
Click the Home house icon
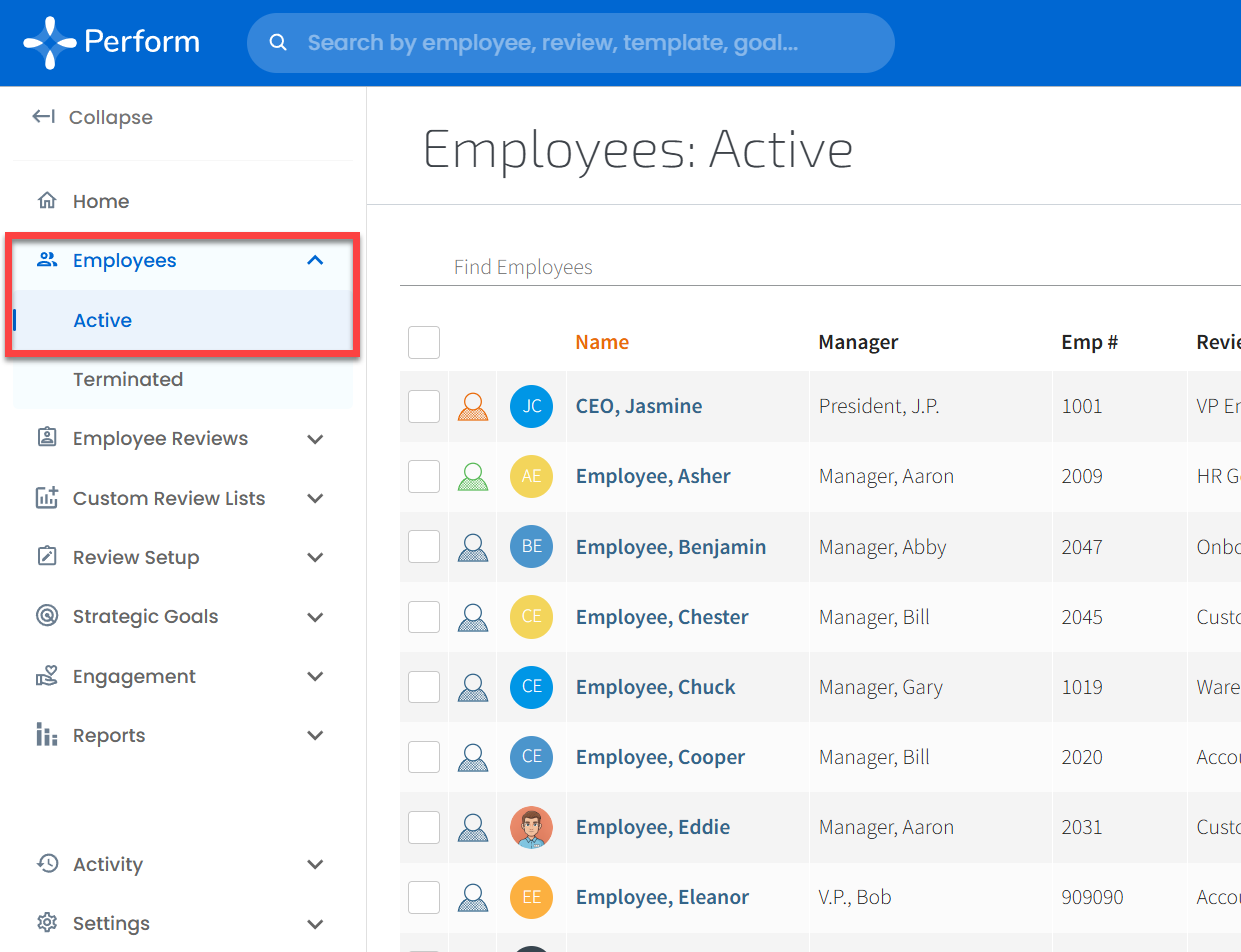[x=46, y=200]
